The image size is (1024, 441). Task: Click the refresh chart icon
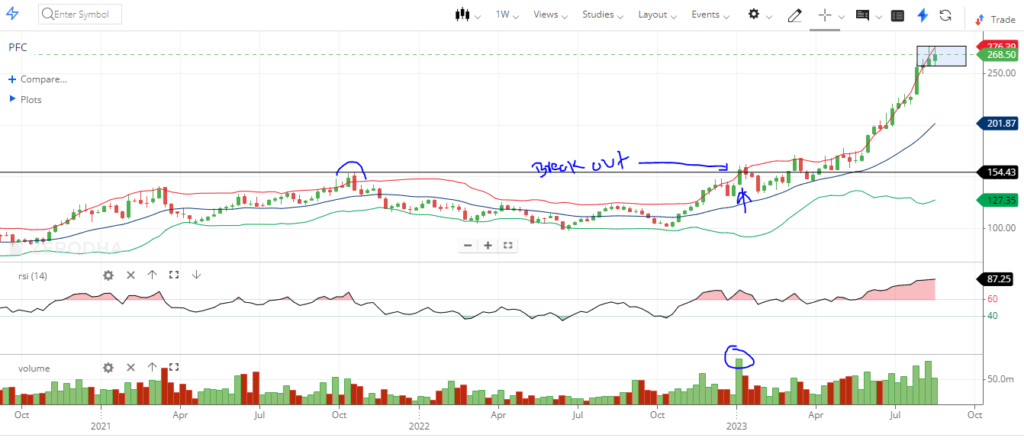pos(945,15)
